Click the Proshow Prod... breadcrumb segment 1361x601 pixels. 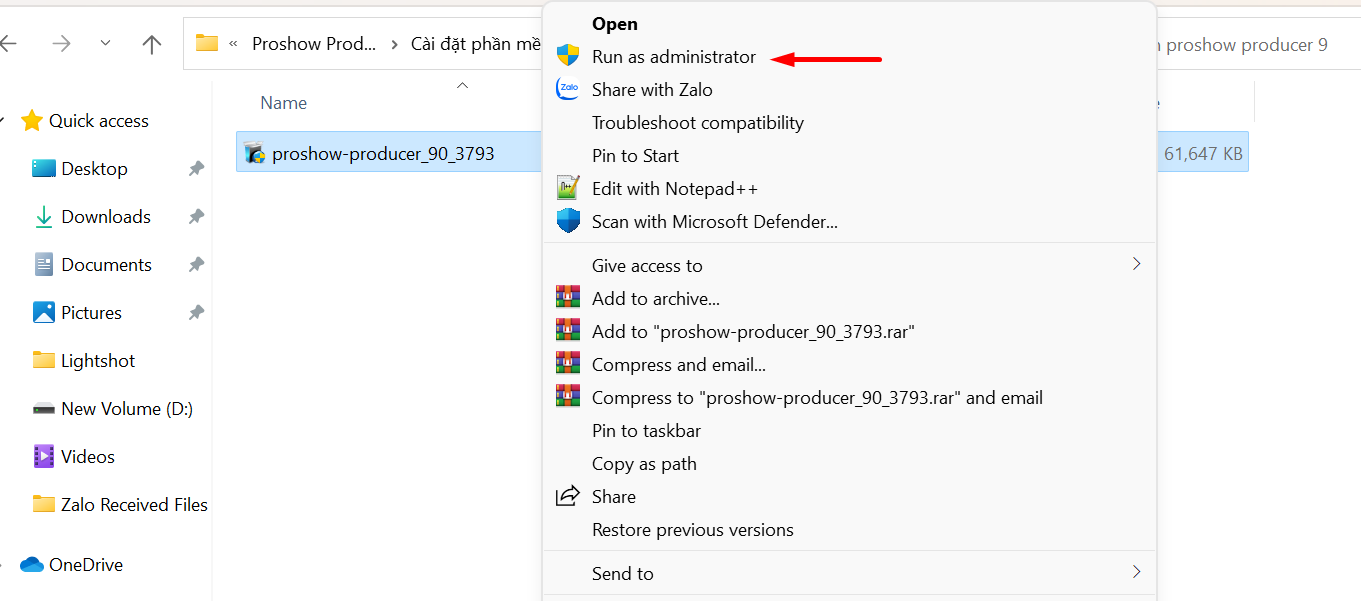[314, 44]
